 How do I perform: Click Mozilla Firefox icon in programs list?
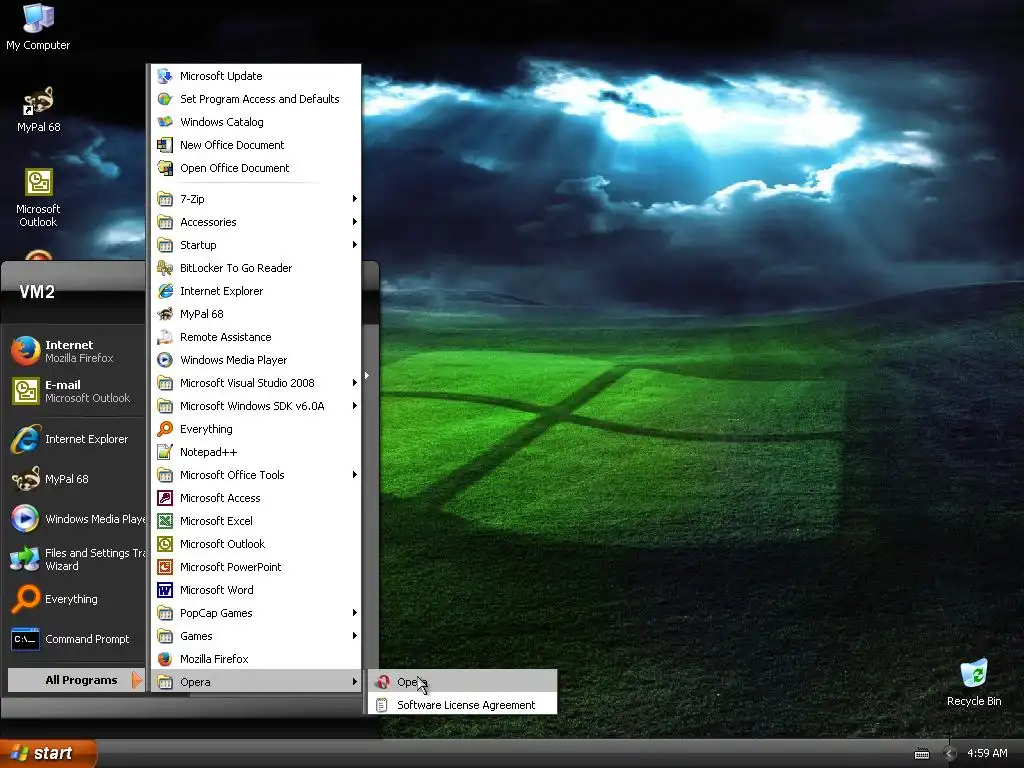[165, 659]
